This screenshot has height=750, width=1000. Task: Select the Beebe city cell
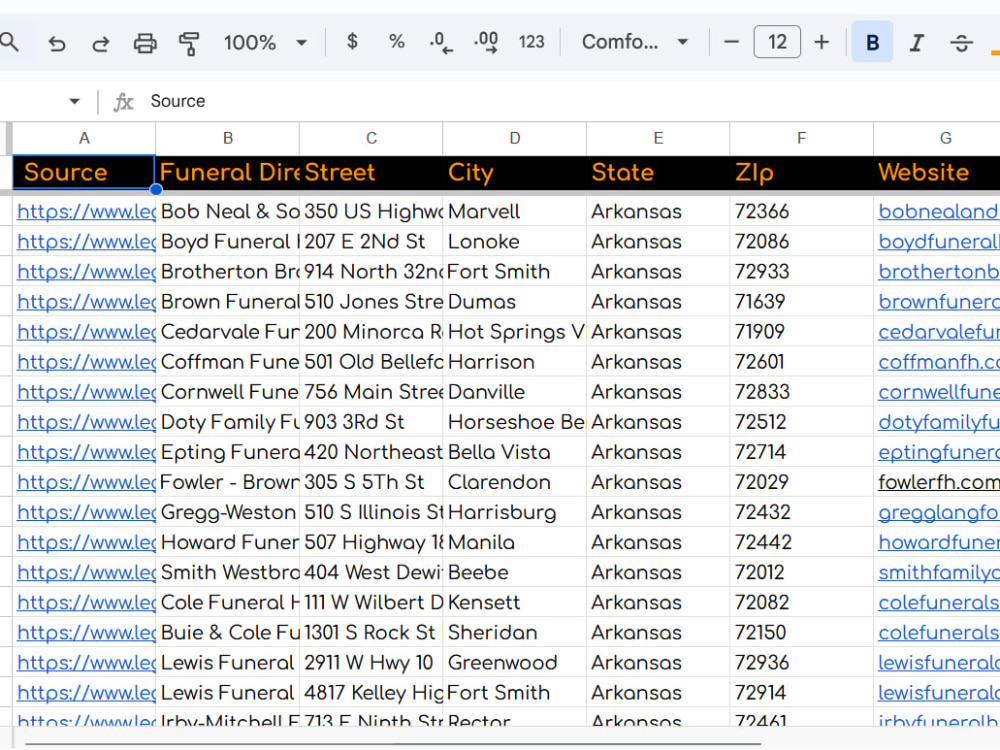[x=515, y=571]
